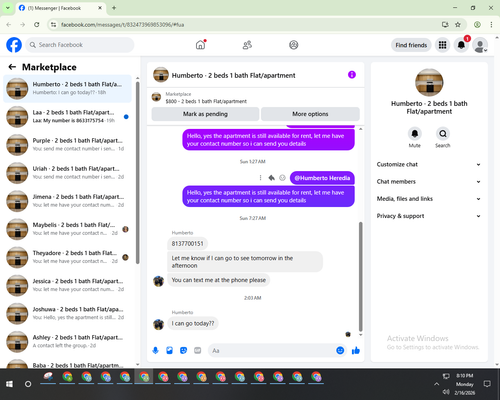500x400 pixels.
Task: Open the account profile avatar menu
Action: (480, 45)
